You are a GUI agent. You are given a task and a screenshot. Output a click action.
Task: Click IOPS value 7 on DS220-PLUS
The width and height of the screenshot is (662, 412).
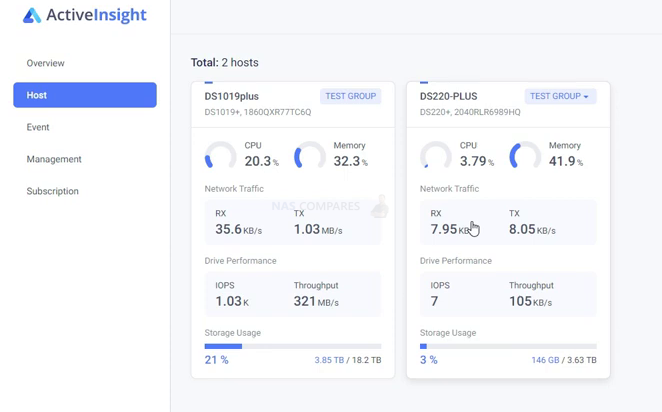[434, 301]
